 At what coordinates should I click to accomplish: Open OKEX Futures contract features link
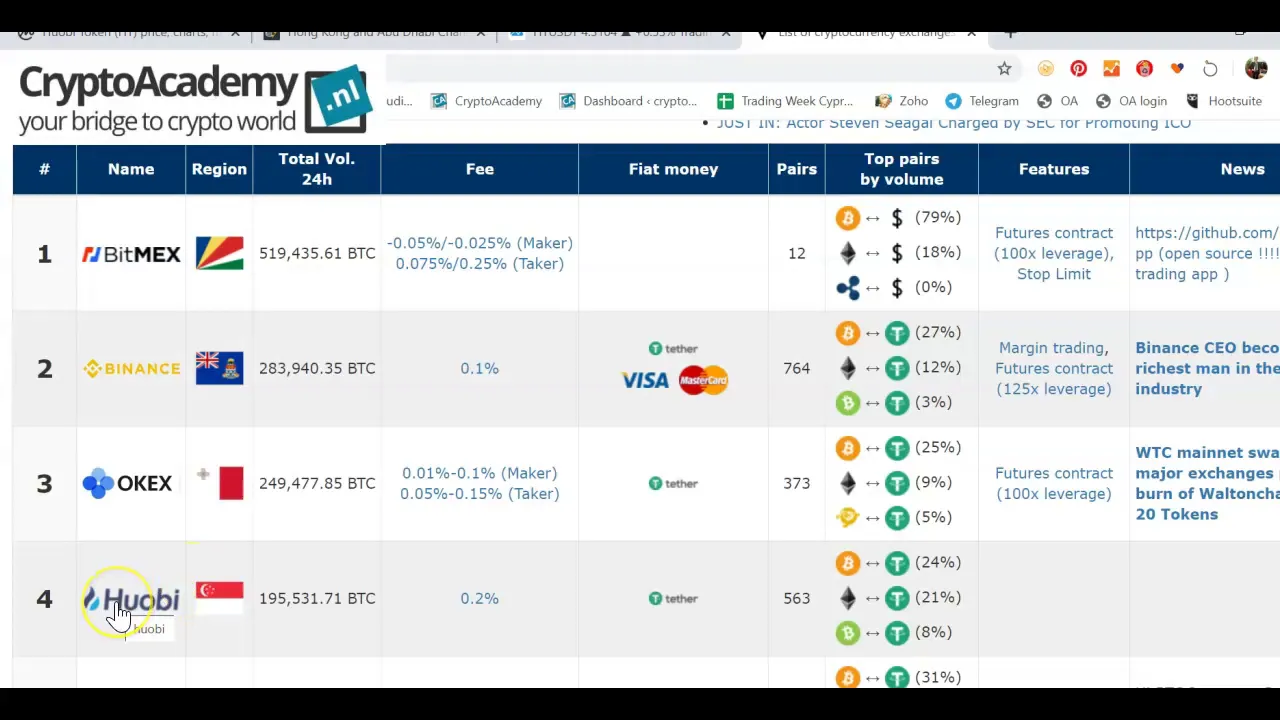point(1054,483)
